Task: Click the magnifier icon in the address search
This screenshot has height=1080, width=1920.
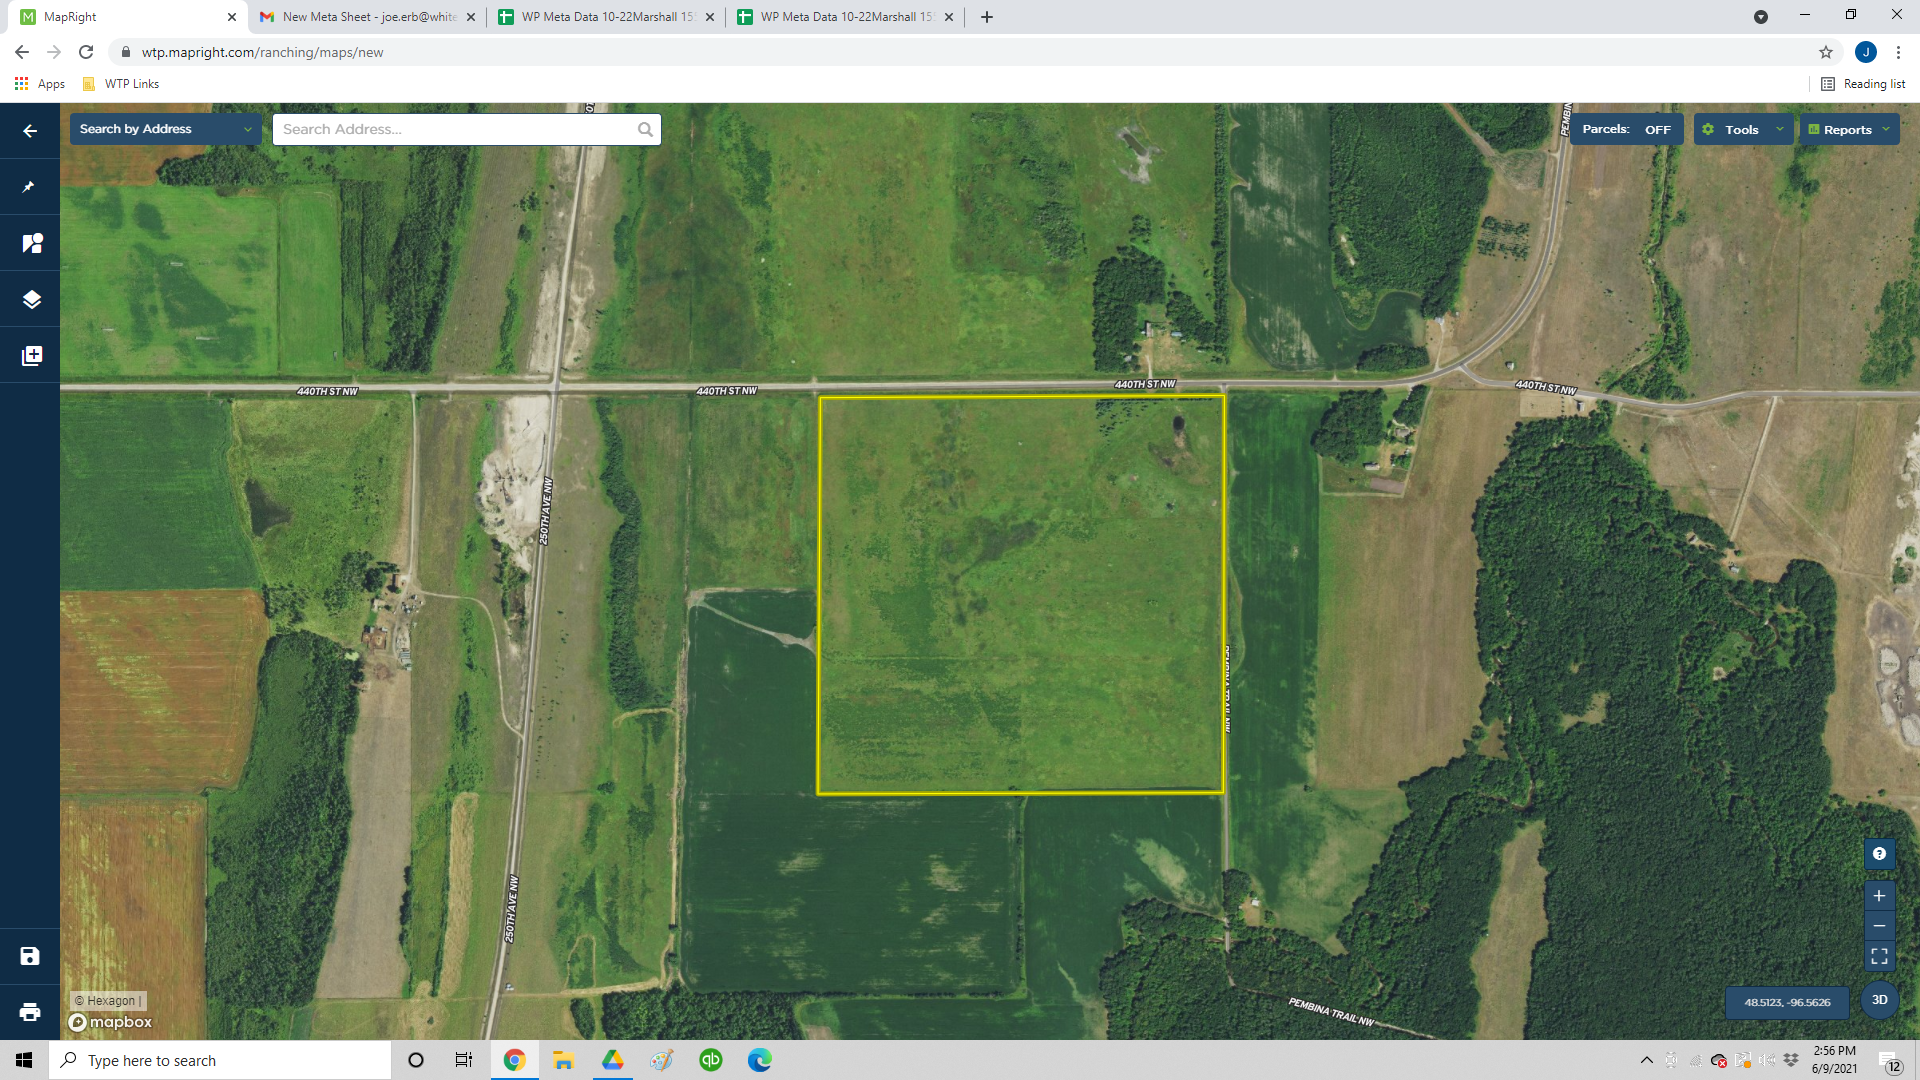Action: click(x=645, y=130)
